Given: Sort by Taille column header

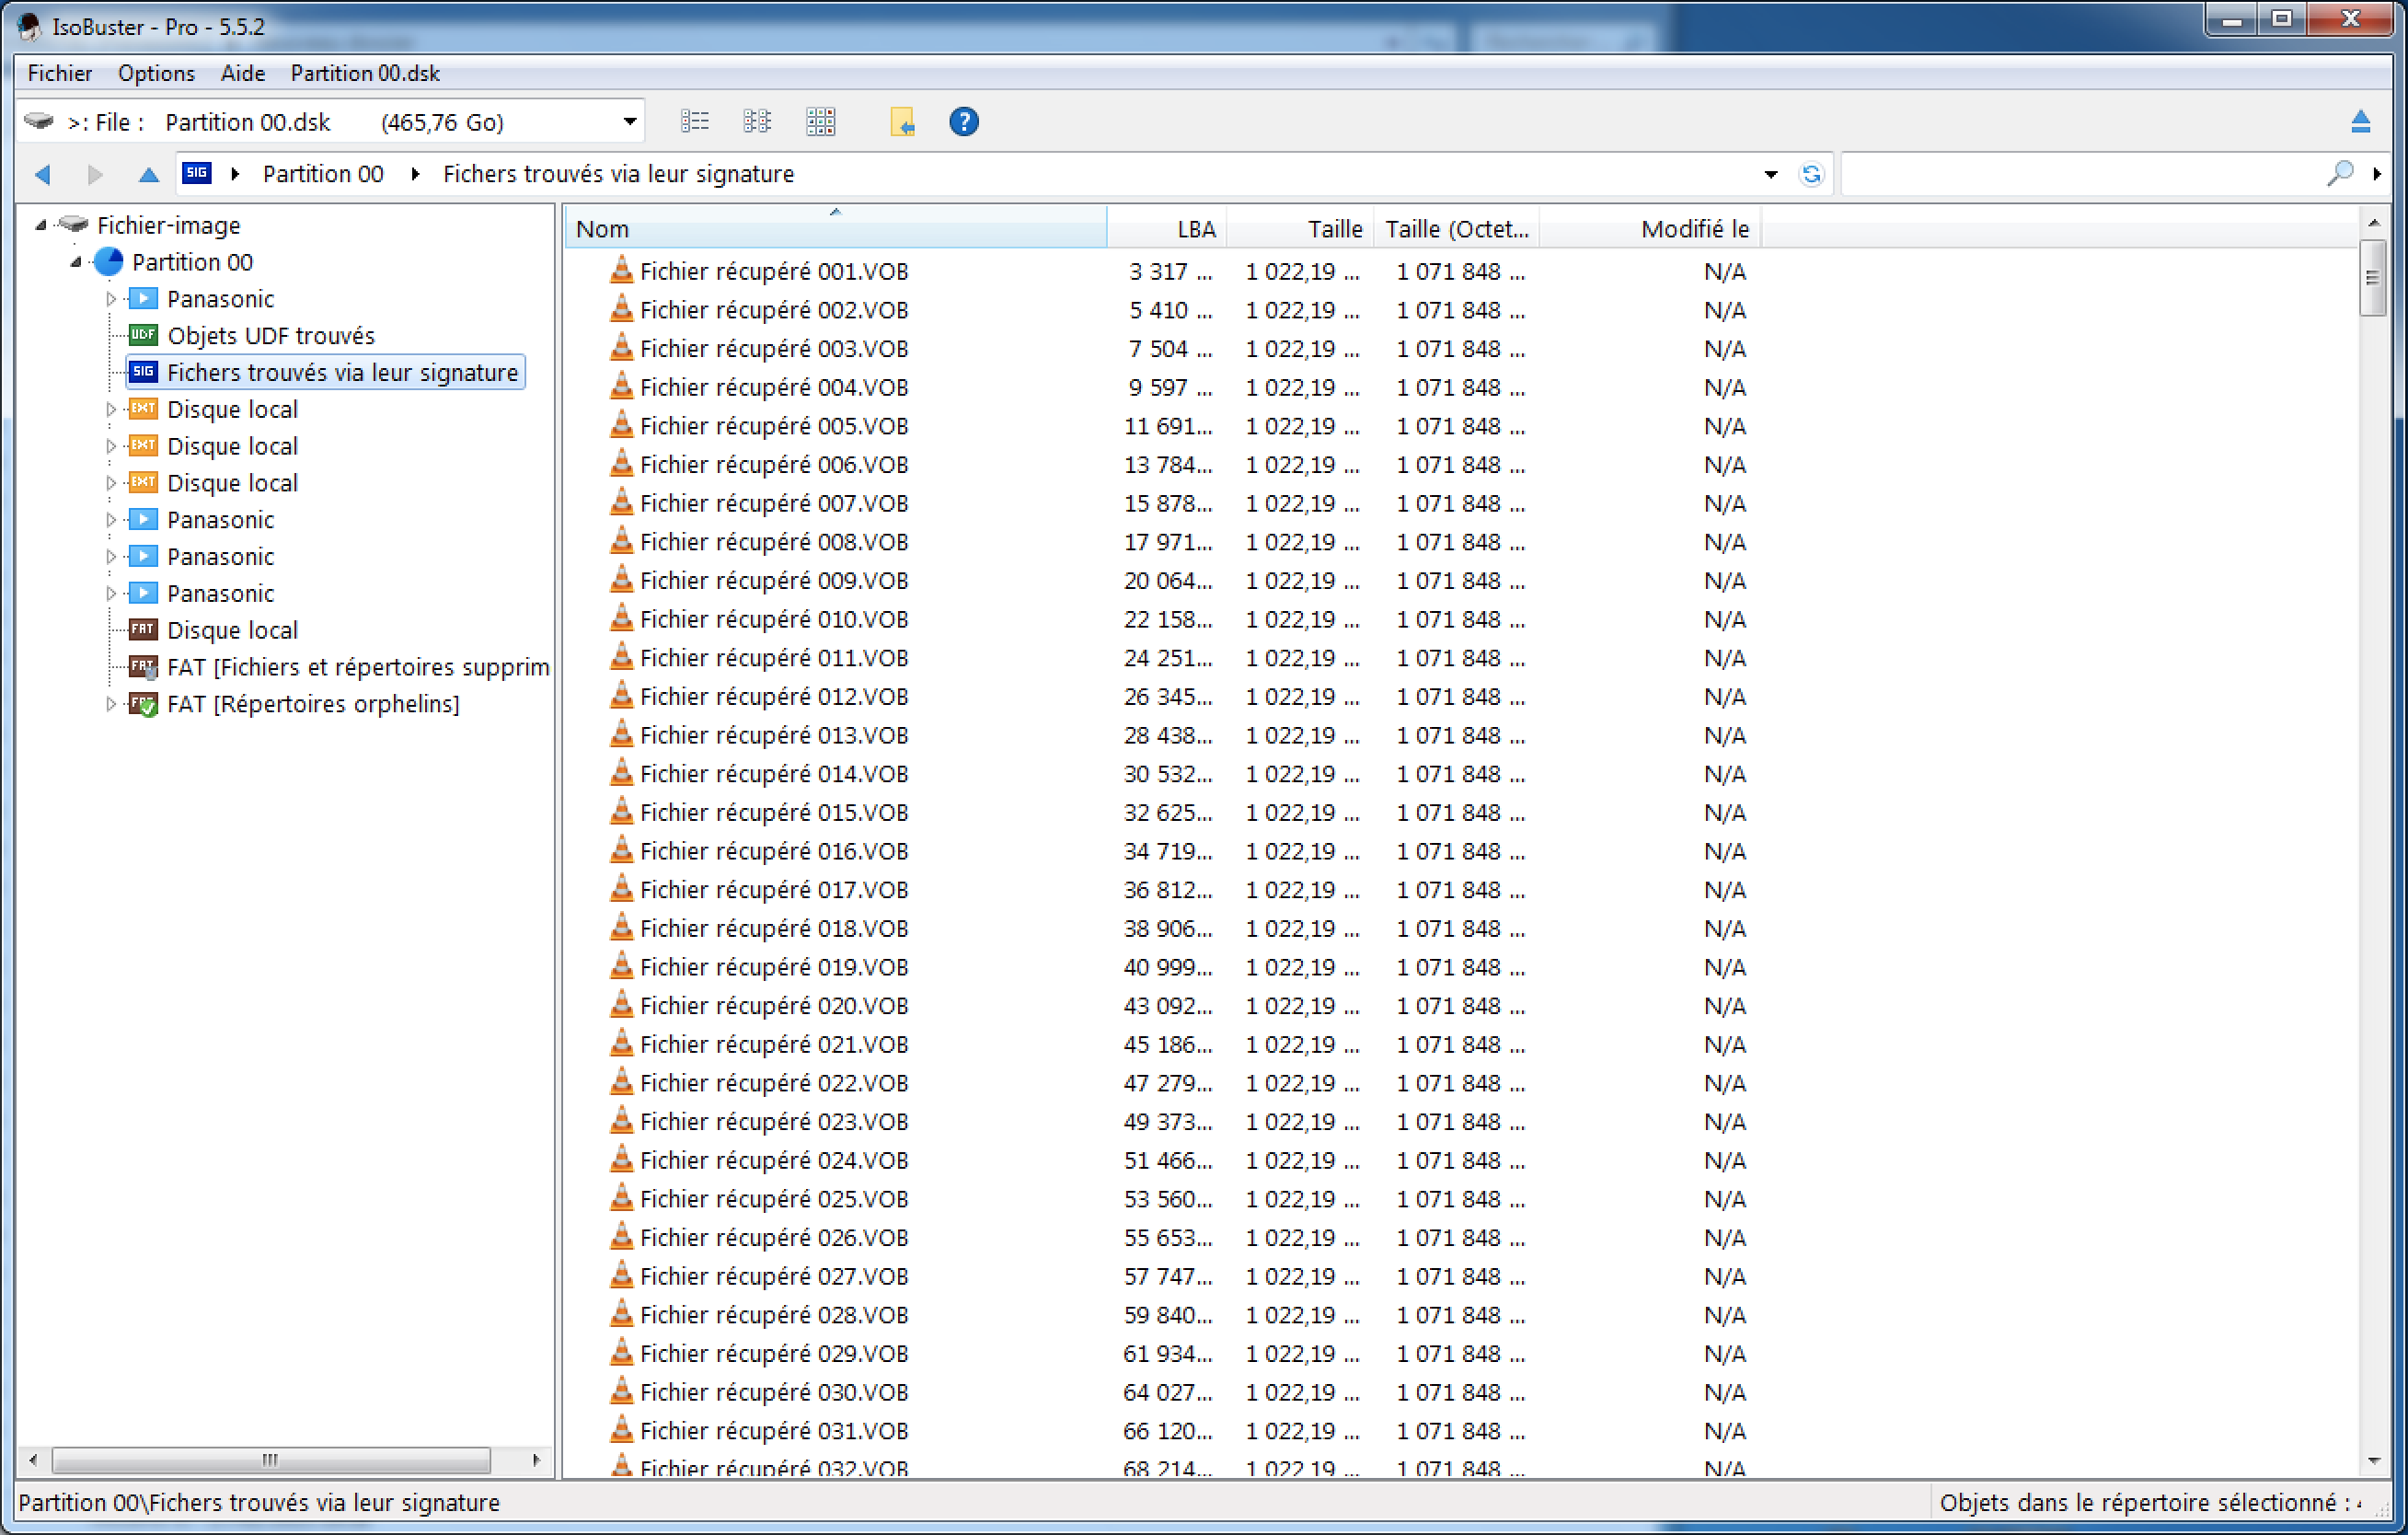Looking at the screenshot, I should [1300, 229].
